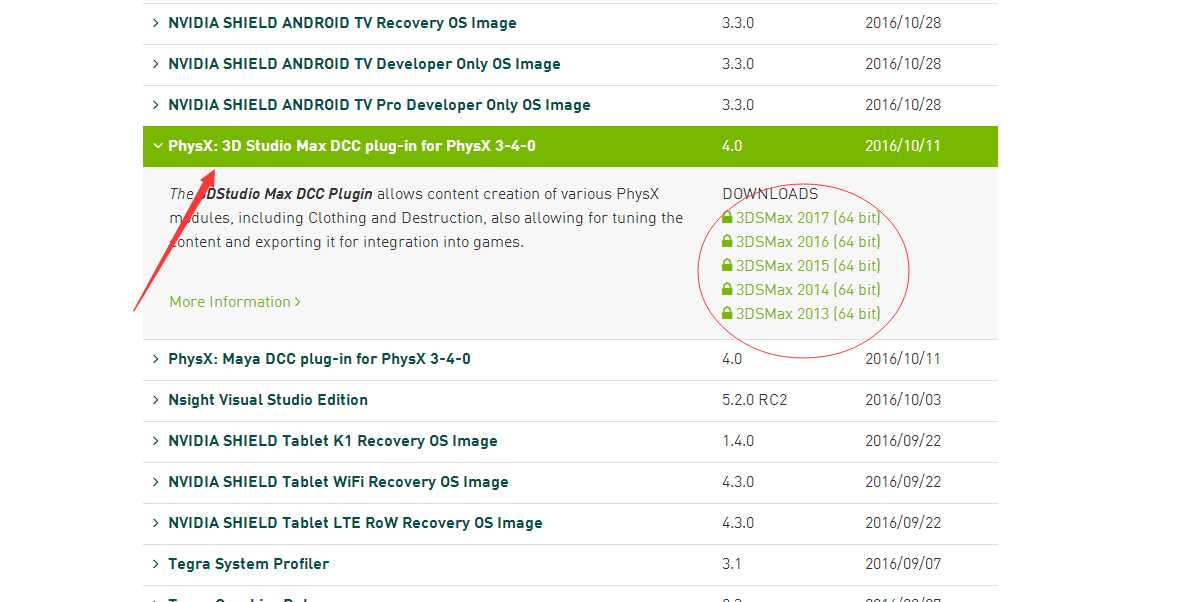Expand Tegra System Profiler chevron

156,564
